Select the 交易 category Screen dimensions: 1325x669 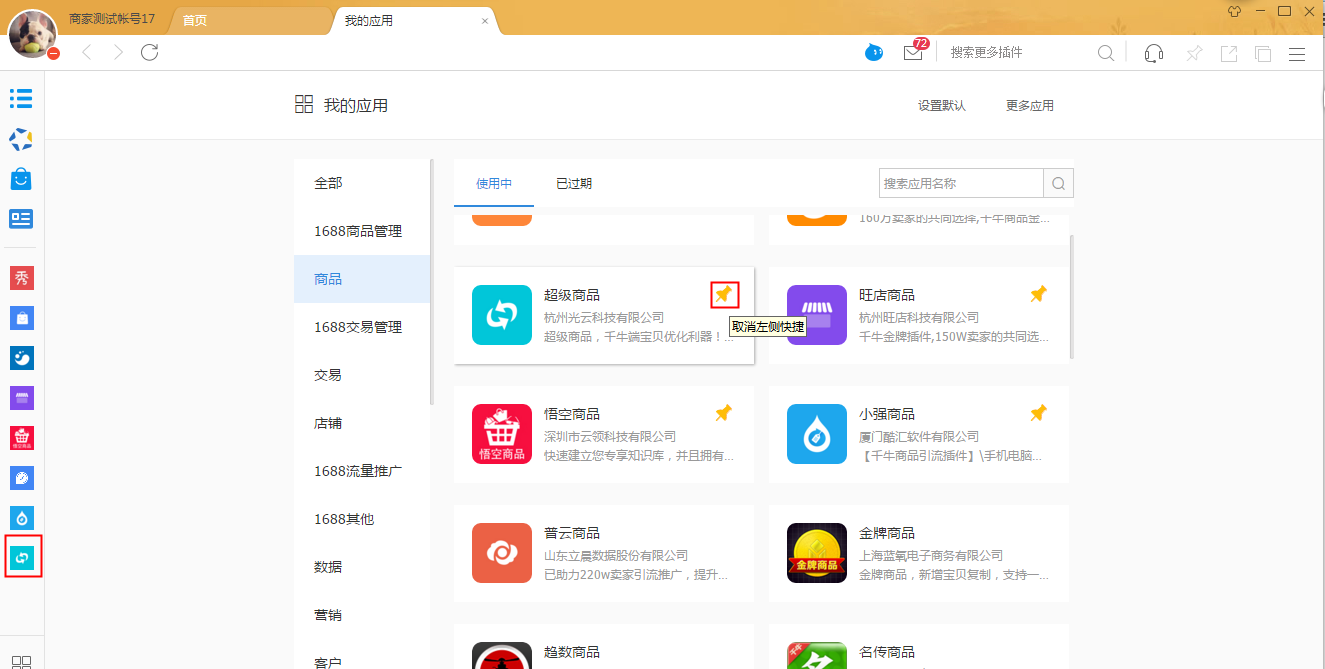362,375
